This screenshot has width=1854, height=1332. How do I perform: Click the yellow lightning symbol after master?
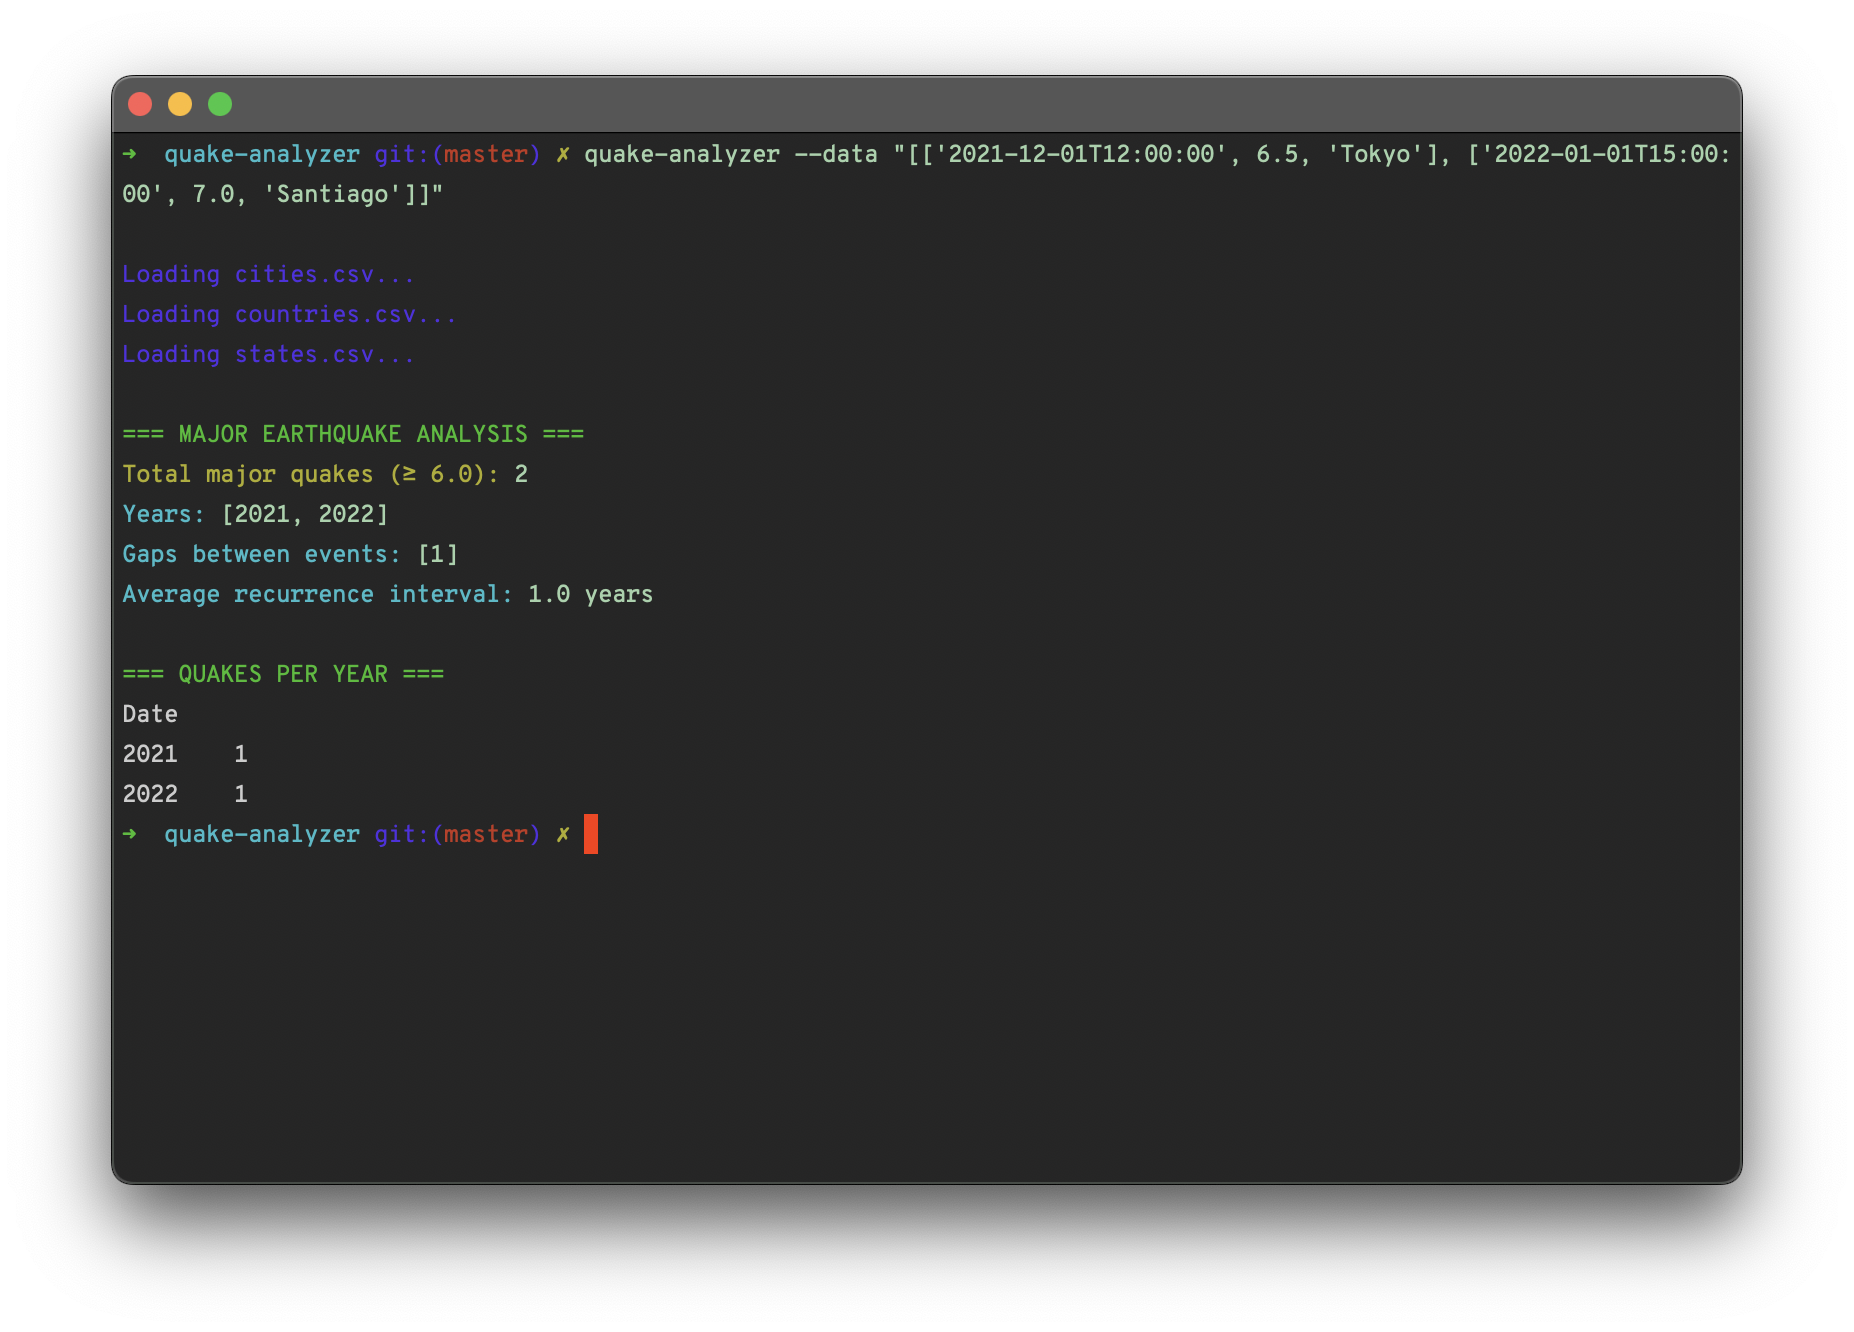563,154
